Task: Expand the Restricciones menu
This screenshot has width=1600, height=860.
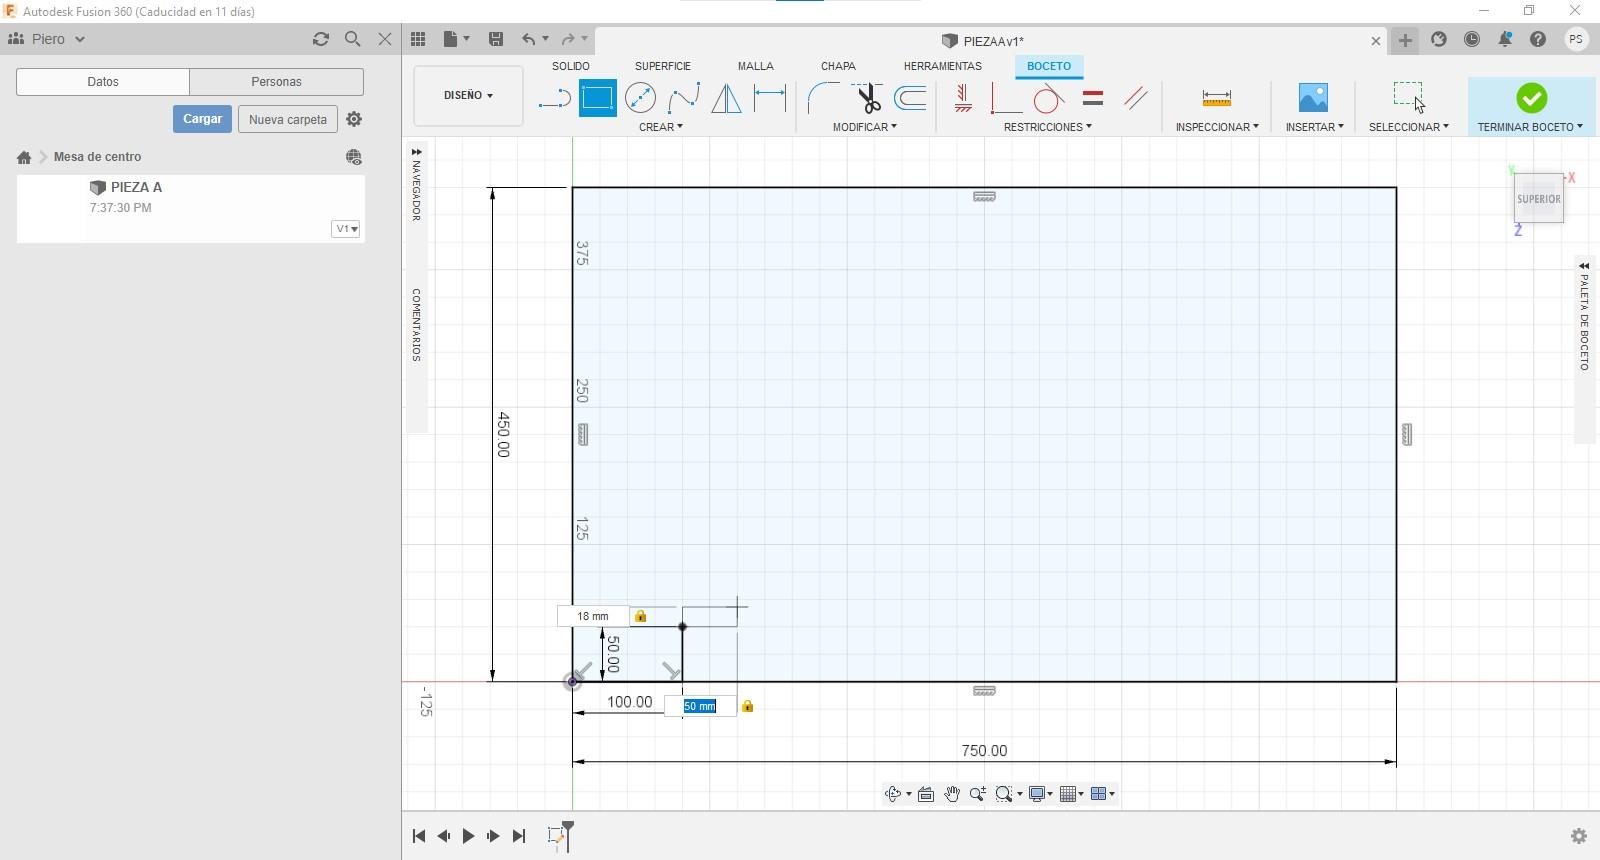Action: click(x=1048, y=127)
